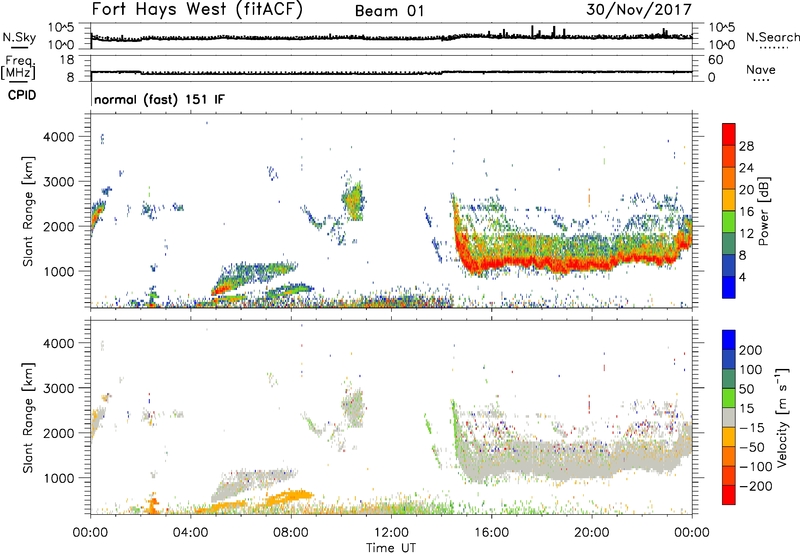Click the power panel 'Slant Range [km]' label

click(28, 211)
